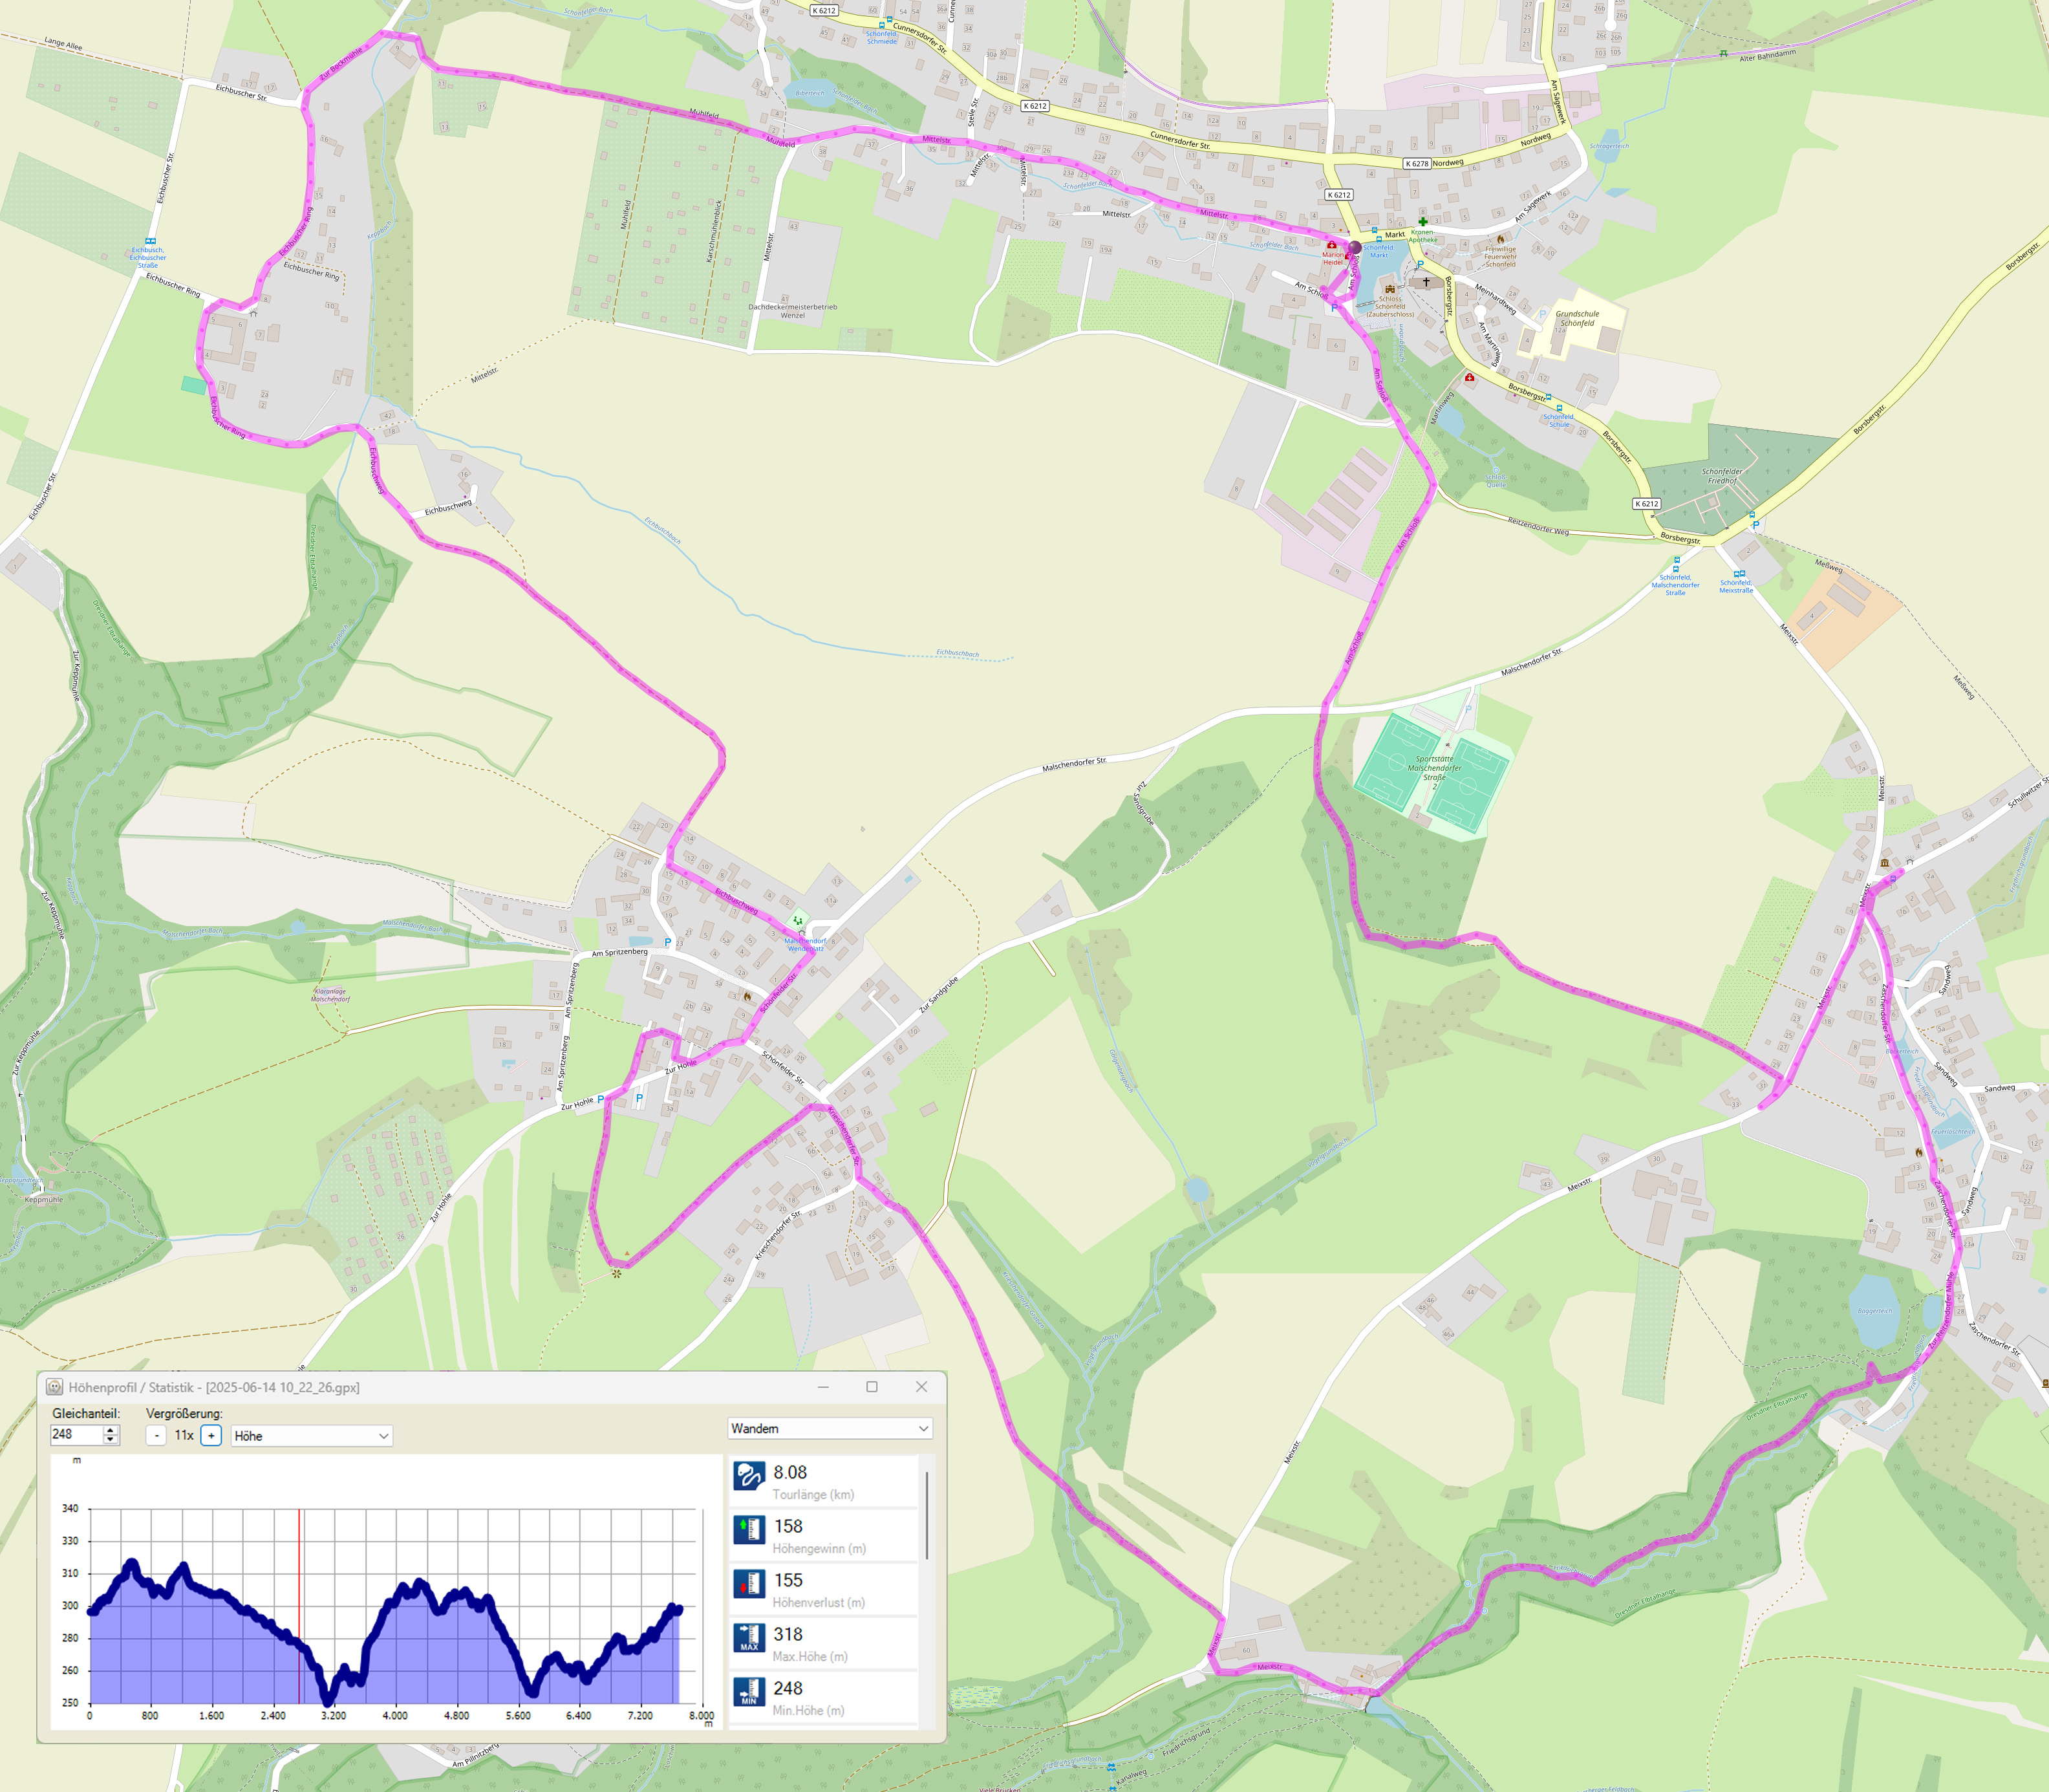
Task: Click the 155 Höhenverlust value
Action: point(788,1580)
